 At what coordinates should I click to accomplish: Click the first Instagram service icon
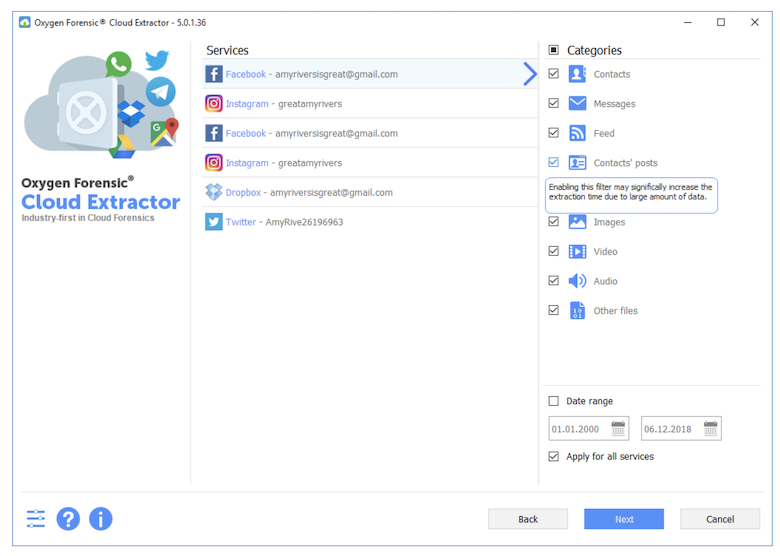click(214, 103)
